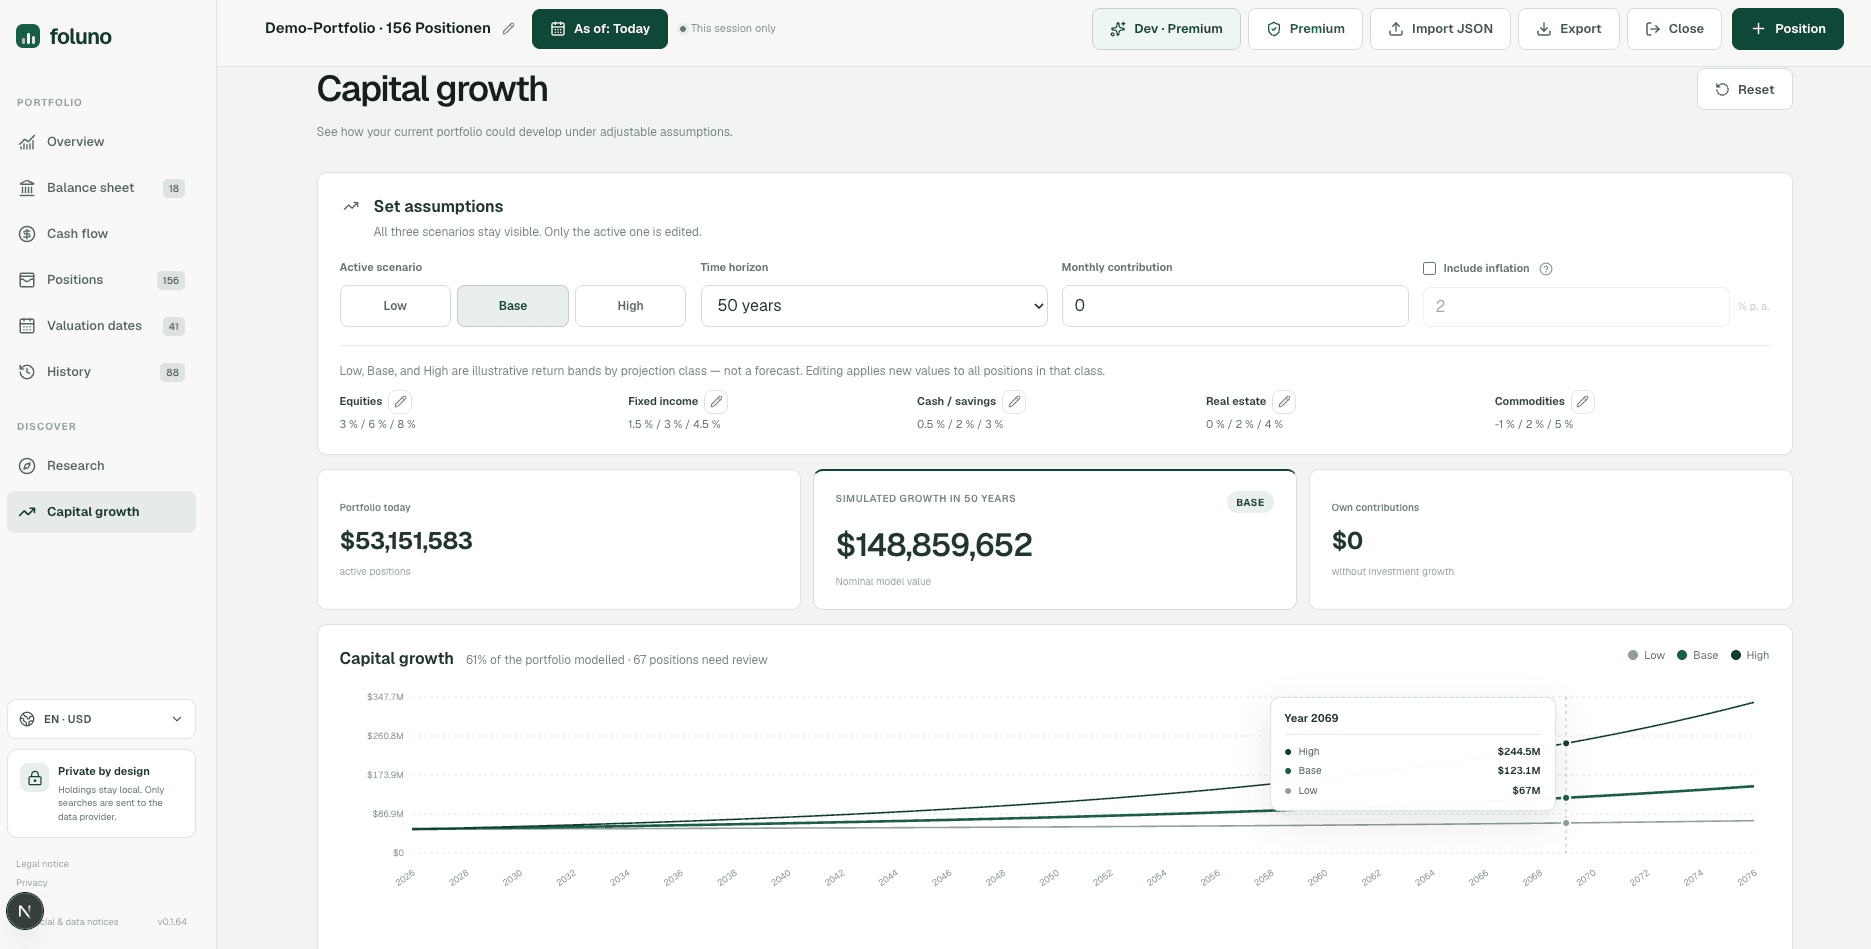This screenshot has height=949, width=1871.
Task: Click the High data point at 2069
Action: click(1566, 743)
